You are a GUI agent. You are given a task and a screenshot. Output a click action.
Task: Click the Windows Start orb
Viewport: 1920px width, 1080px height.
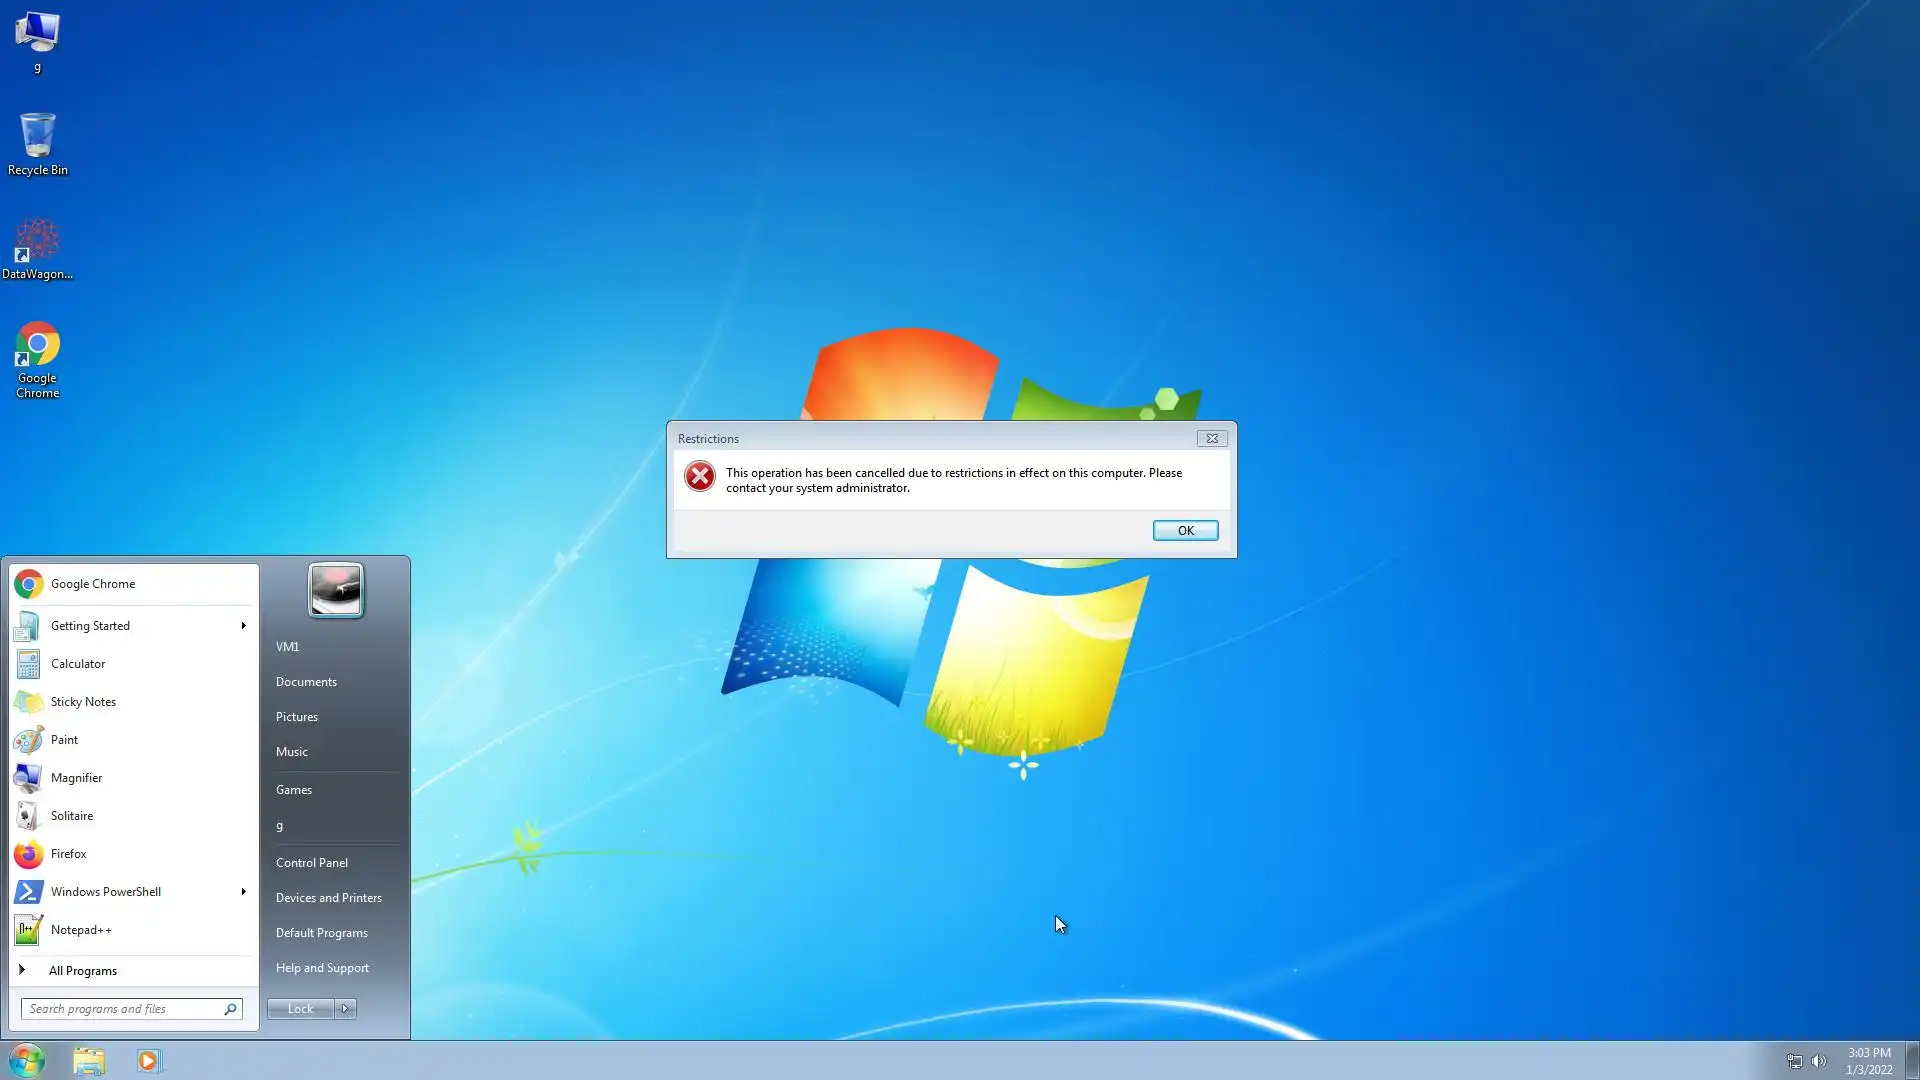tap(27, 1060)
